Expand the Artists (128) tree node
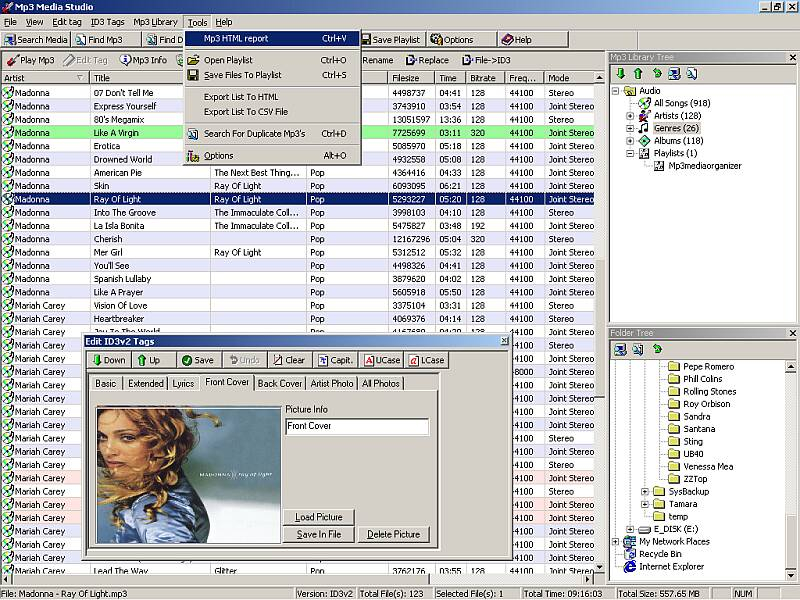The height and width of the screenshot is (600, 800). (x=630, y=116)
